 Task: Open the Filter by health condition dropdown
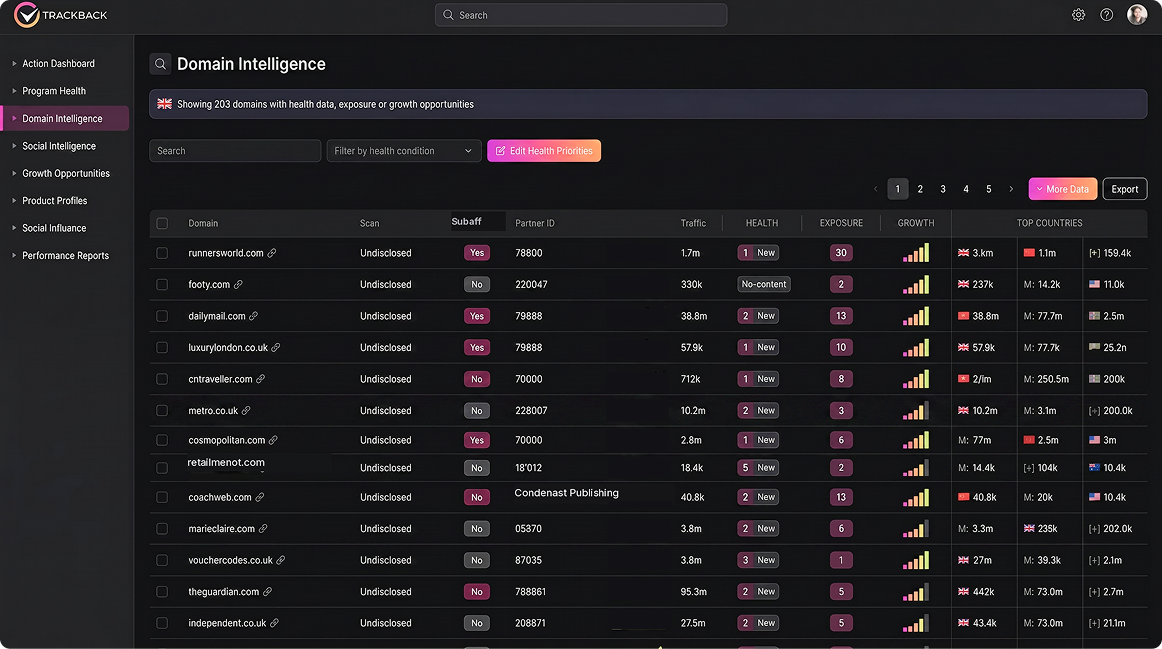point(404,150)
